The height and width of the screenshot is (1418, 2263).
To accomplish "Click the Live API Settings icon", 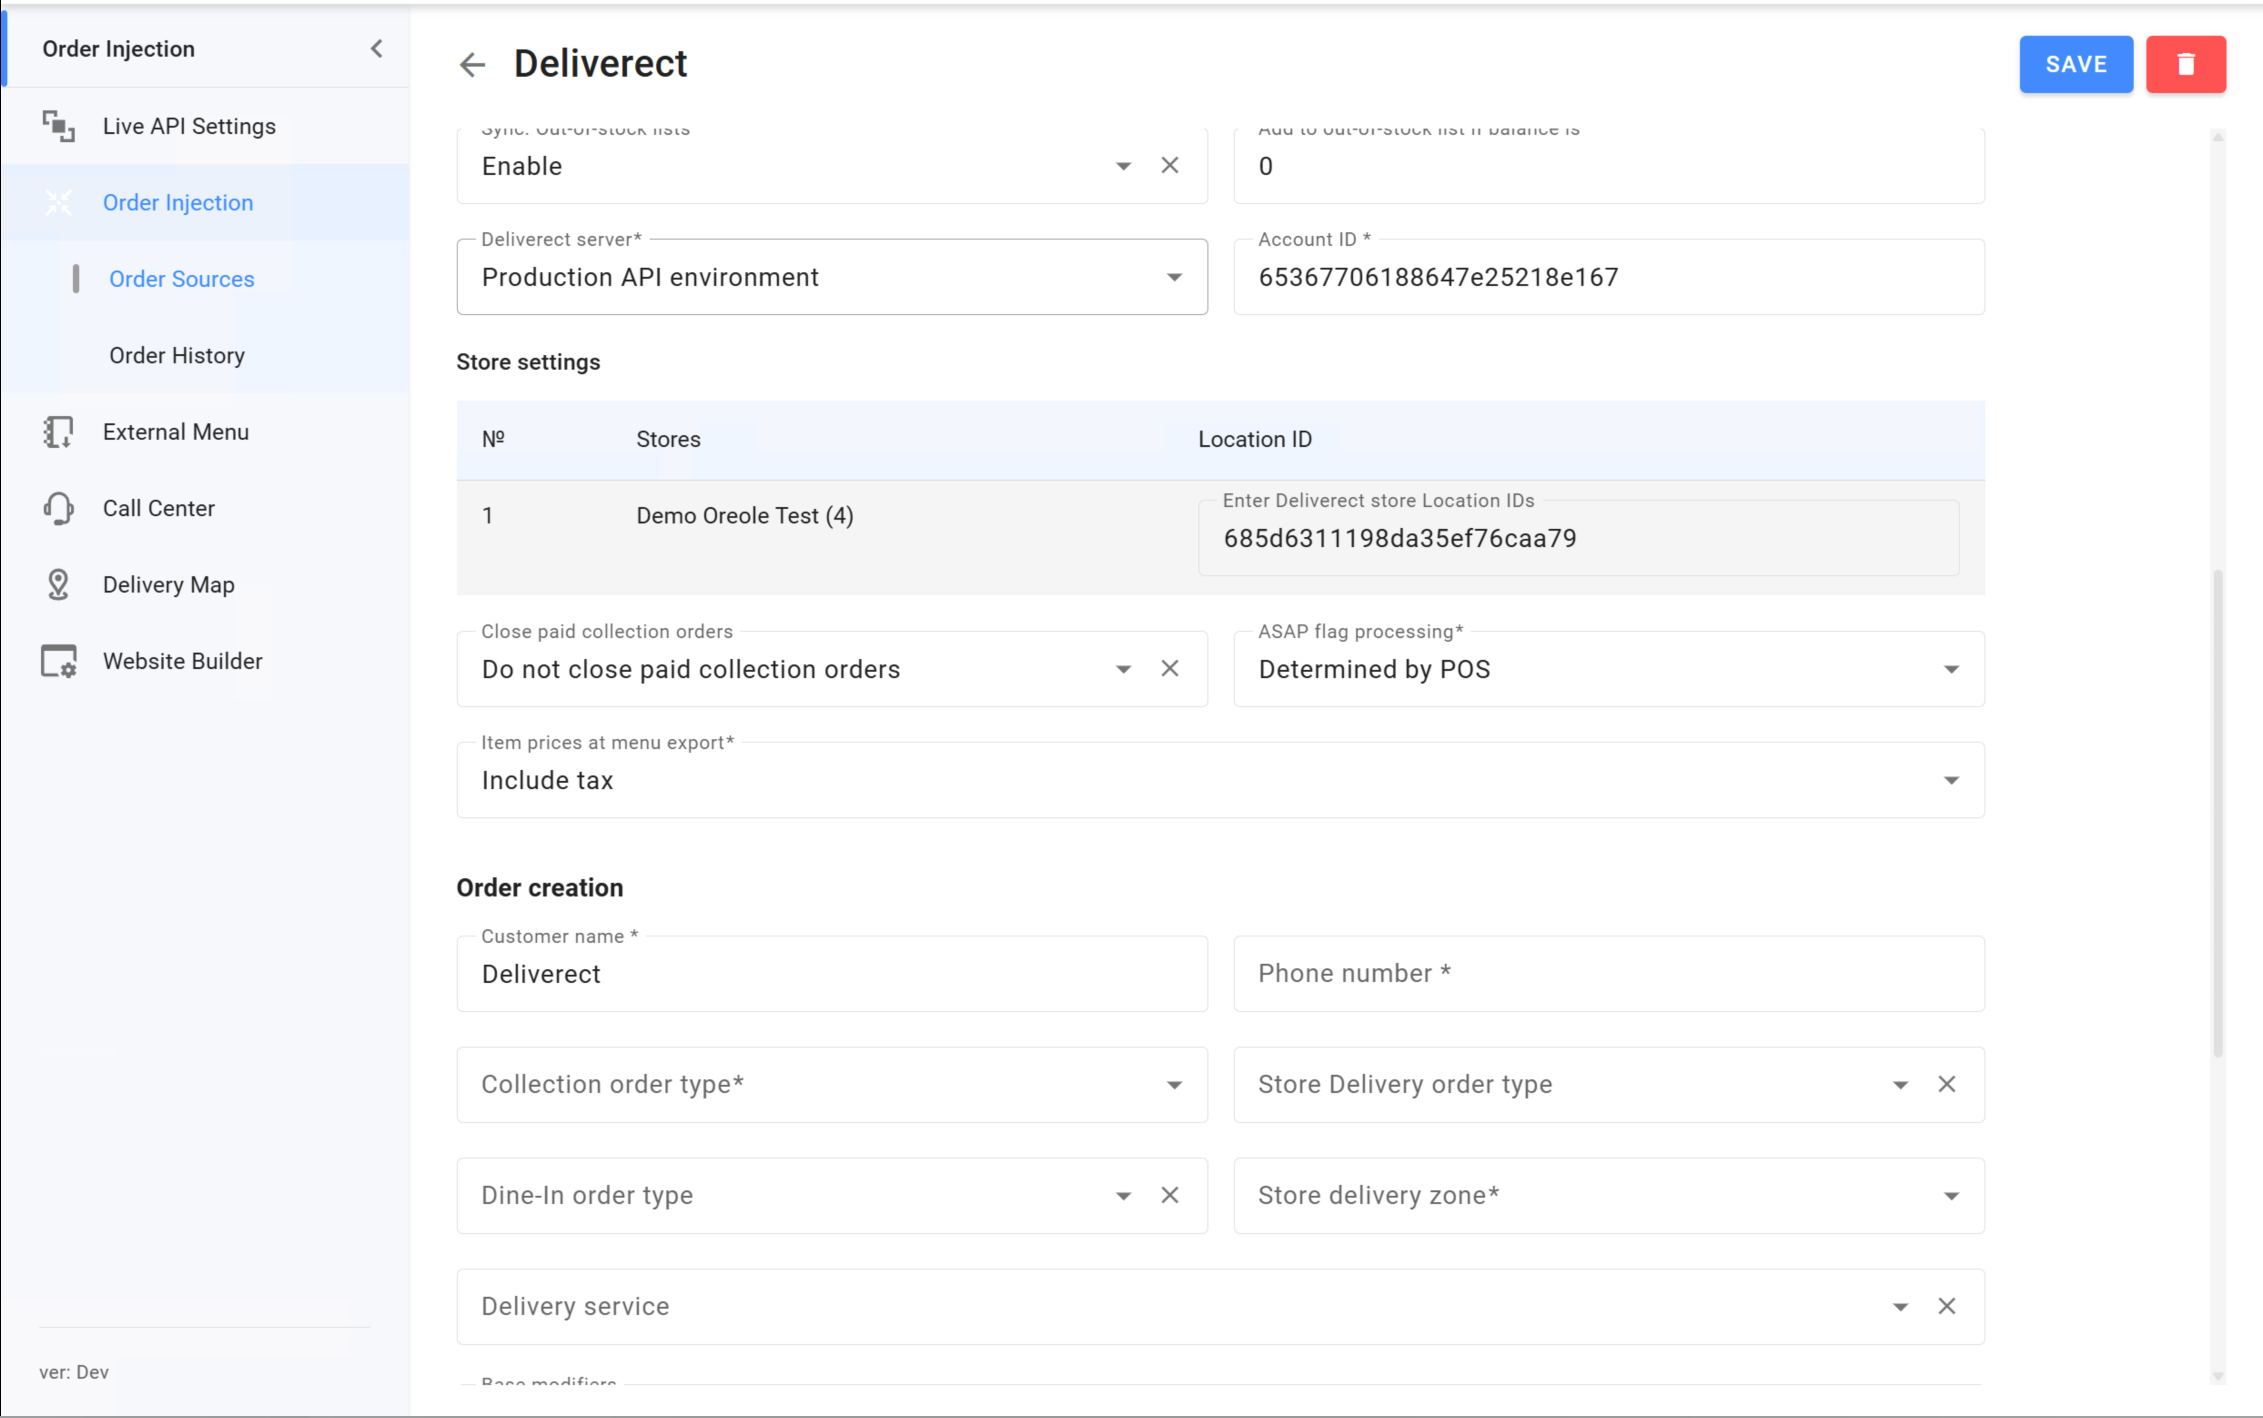I will (x=58, y=126).
